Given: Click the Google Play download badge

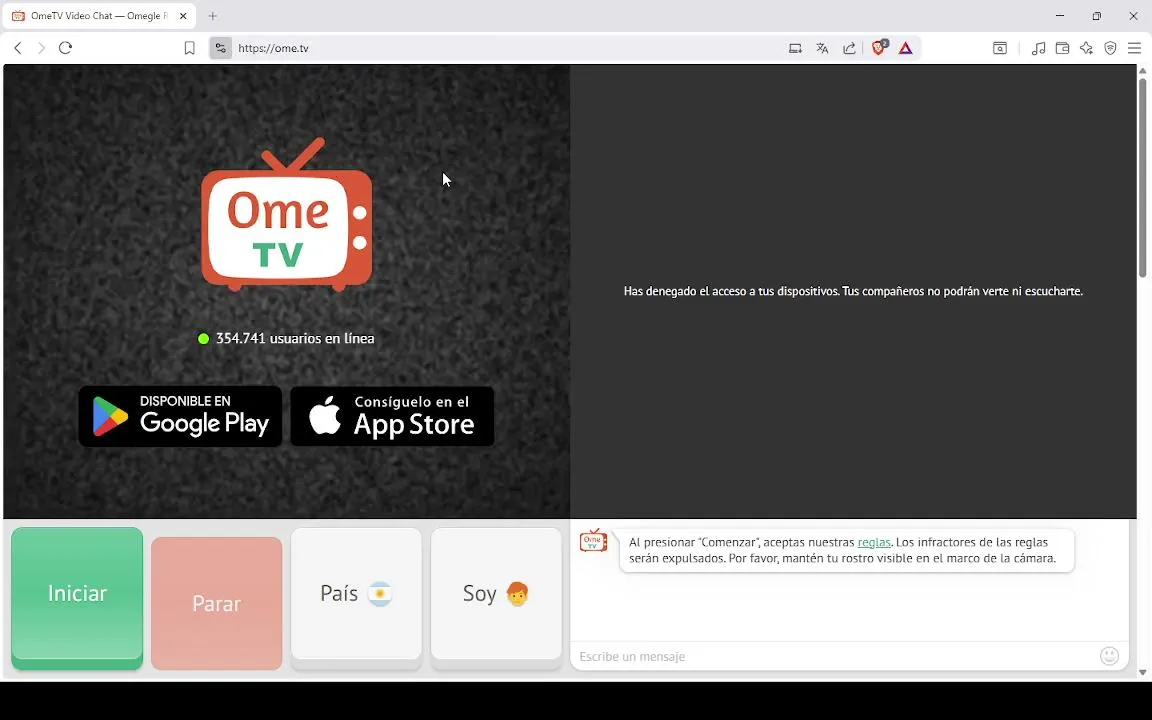Looking at the screenshot, I should click(180, 416).
